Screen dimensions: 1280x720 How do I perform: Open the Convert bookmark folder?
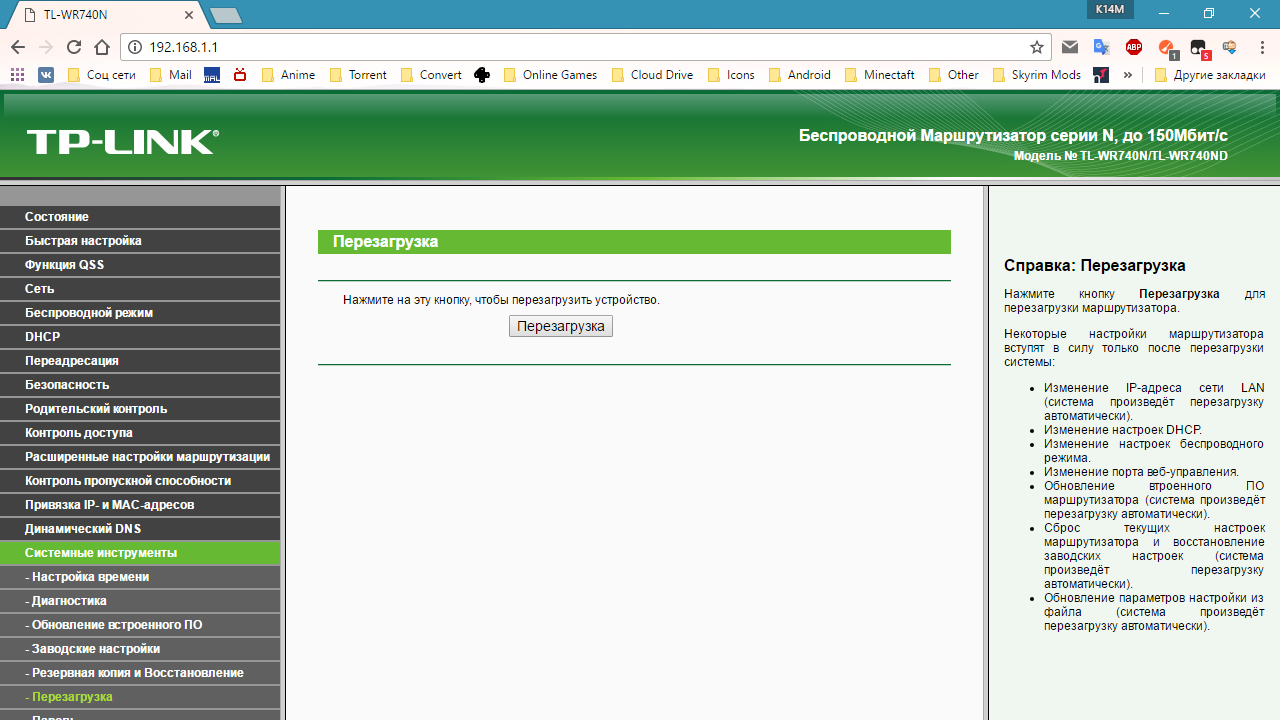point(431,75)
